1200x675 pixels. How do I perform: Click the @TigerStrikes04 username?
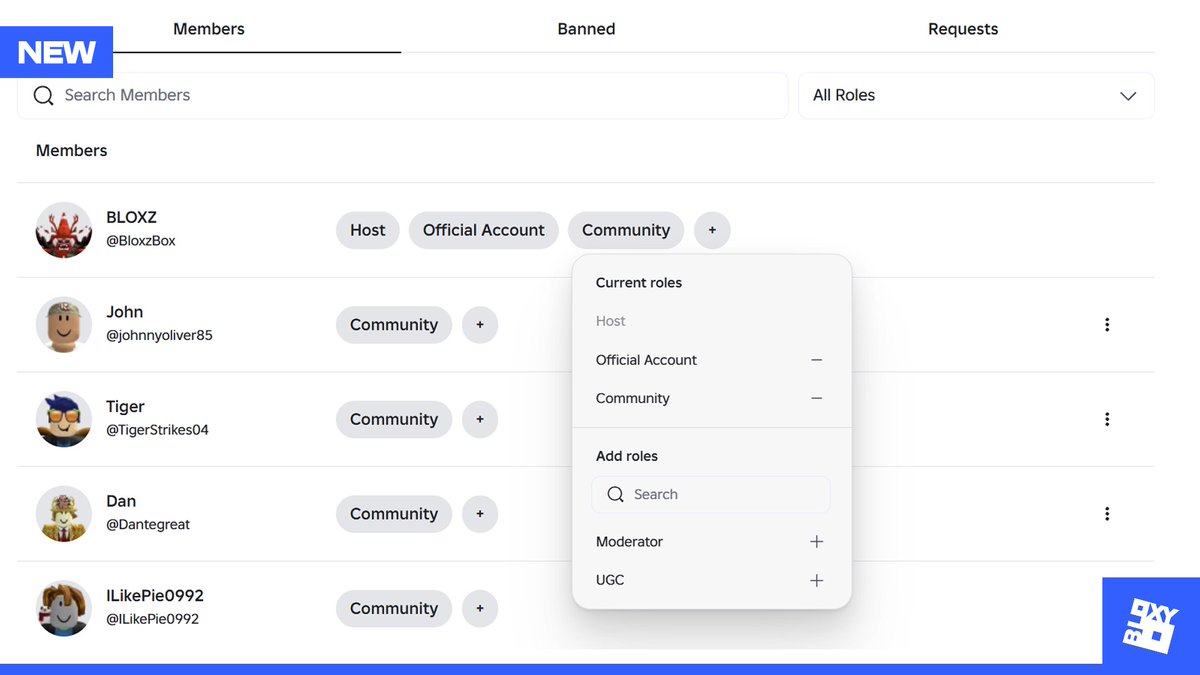click(x=157, y=430)
